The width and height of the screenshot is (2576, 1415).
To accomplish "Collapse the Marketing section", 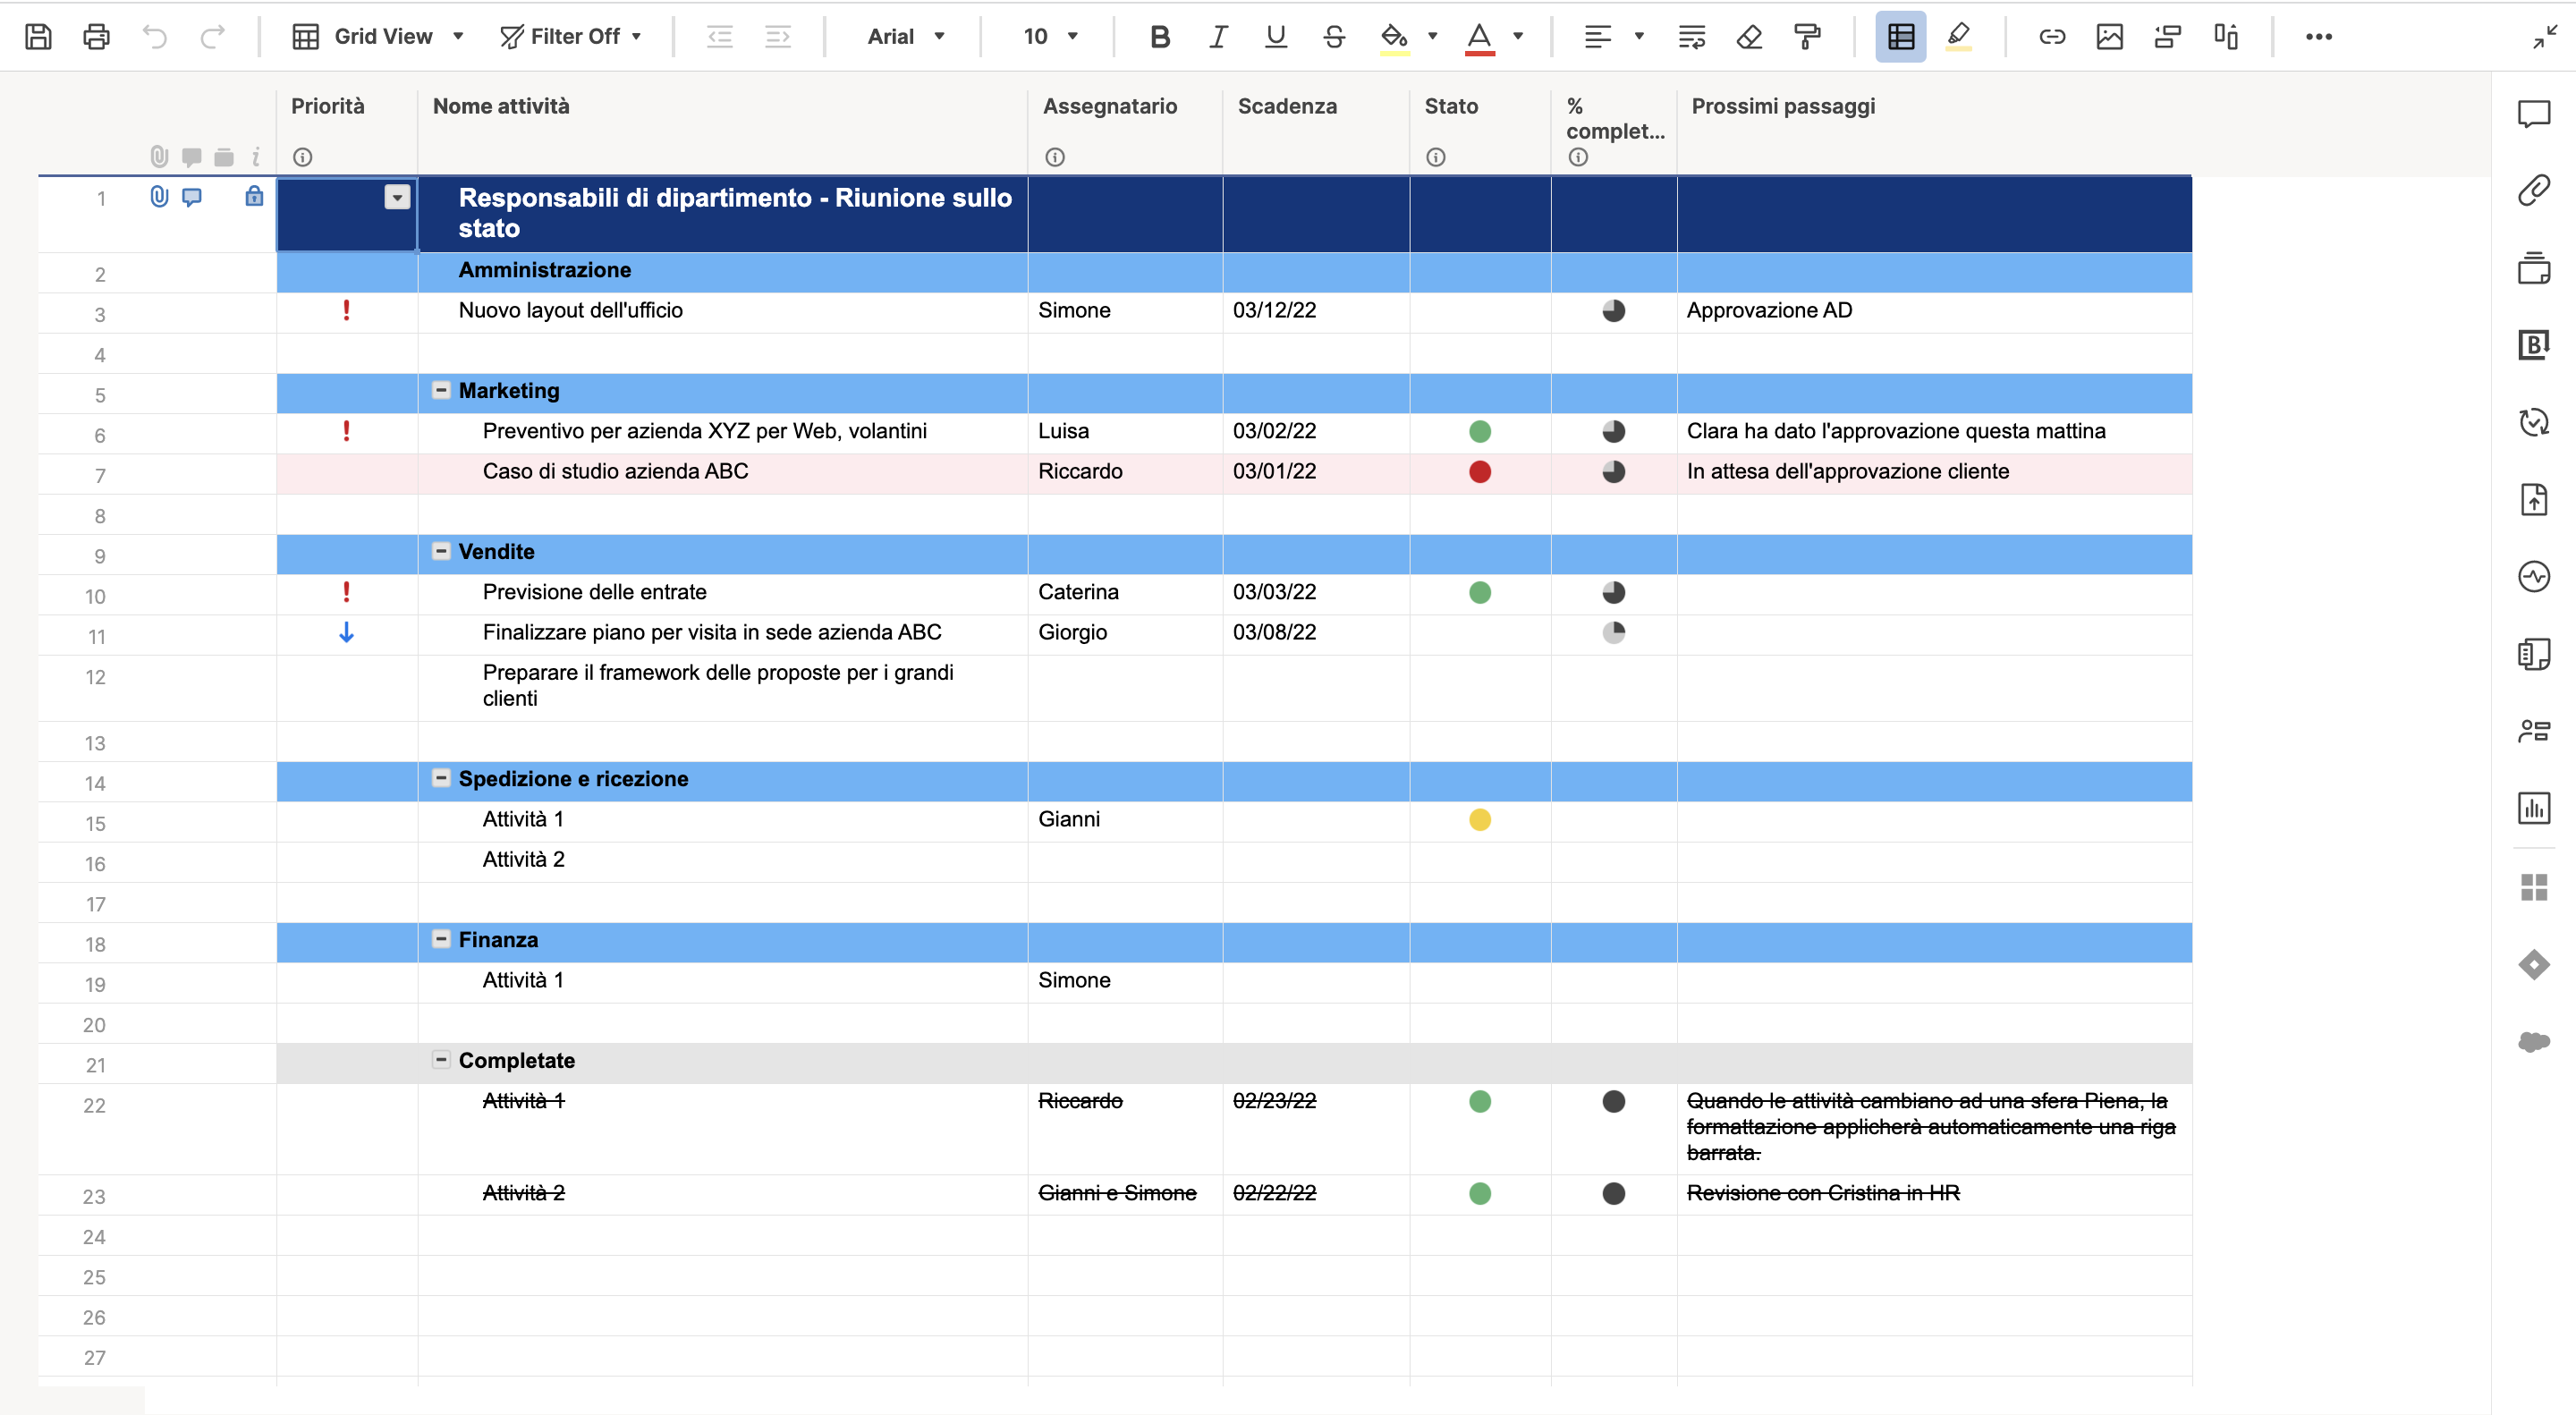I will [440, 390].
